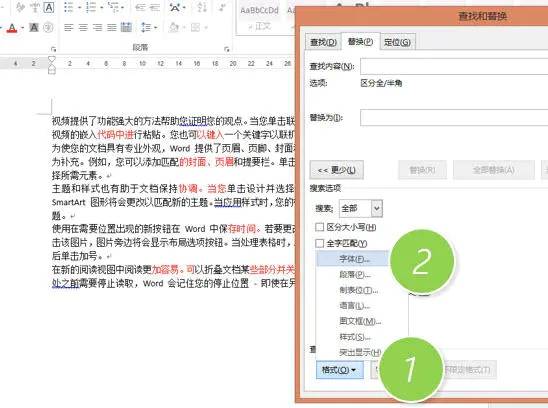
Task: Open the numbering dropdown arrow
Action: [x=101, y=7]
